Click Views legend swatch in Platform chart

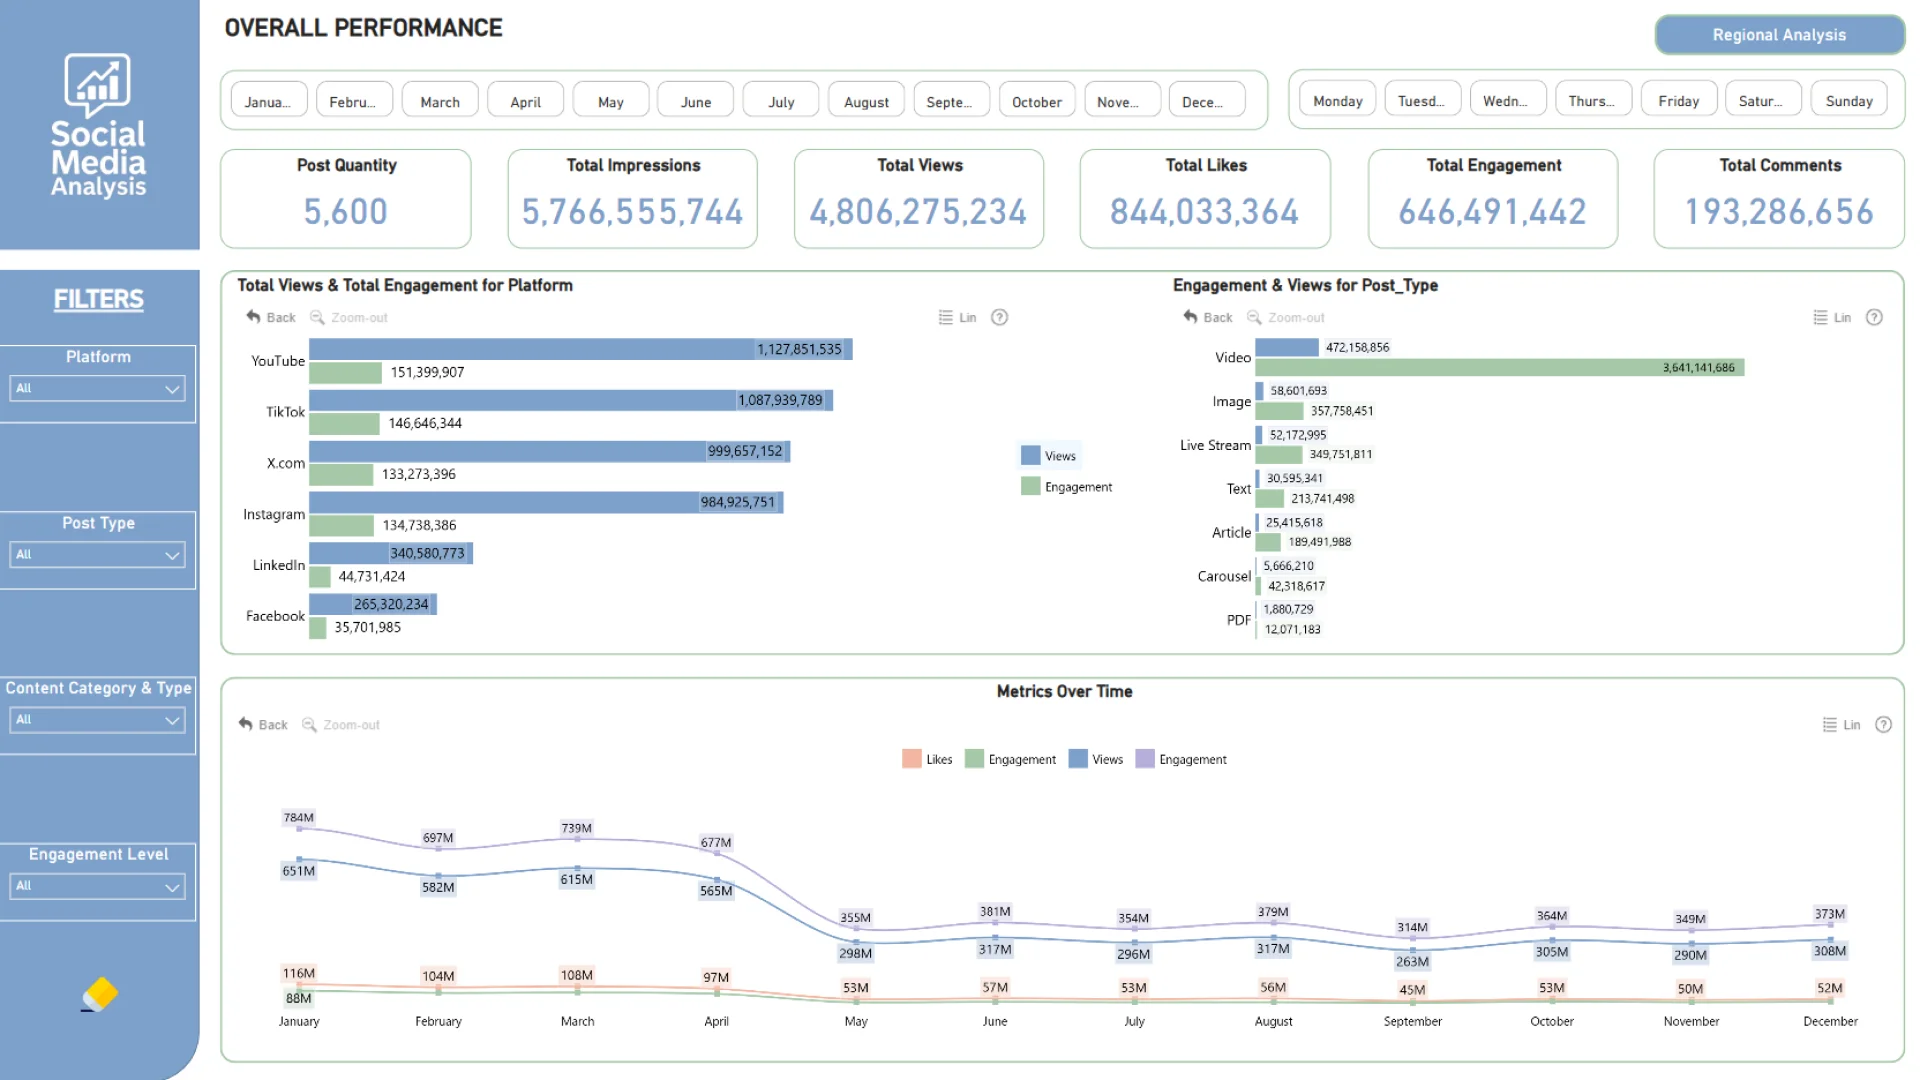[1030, 455]
